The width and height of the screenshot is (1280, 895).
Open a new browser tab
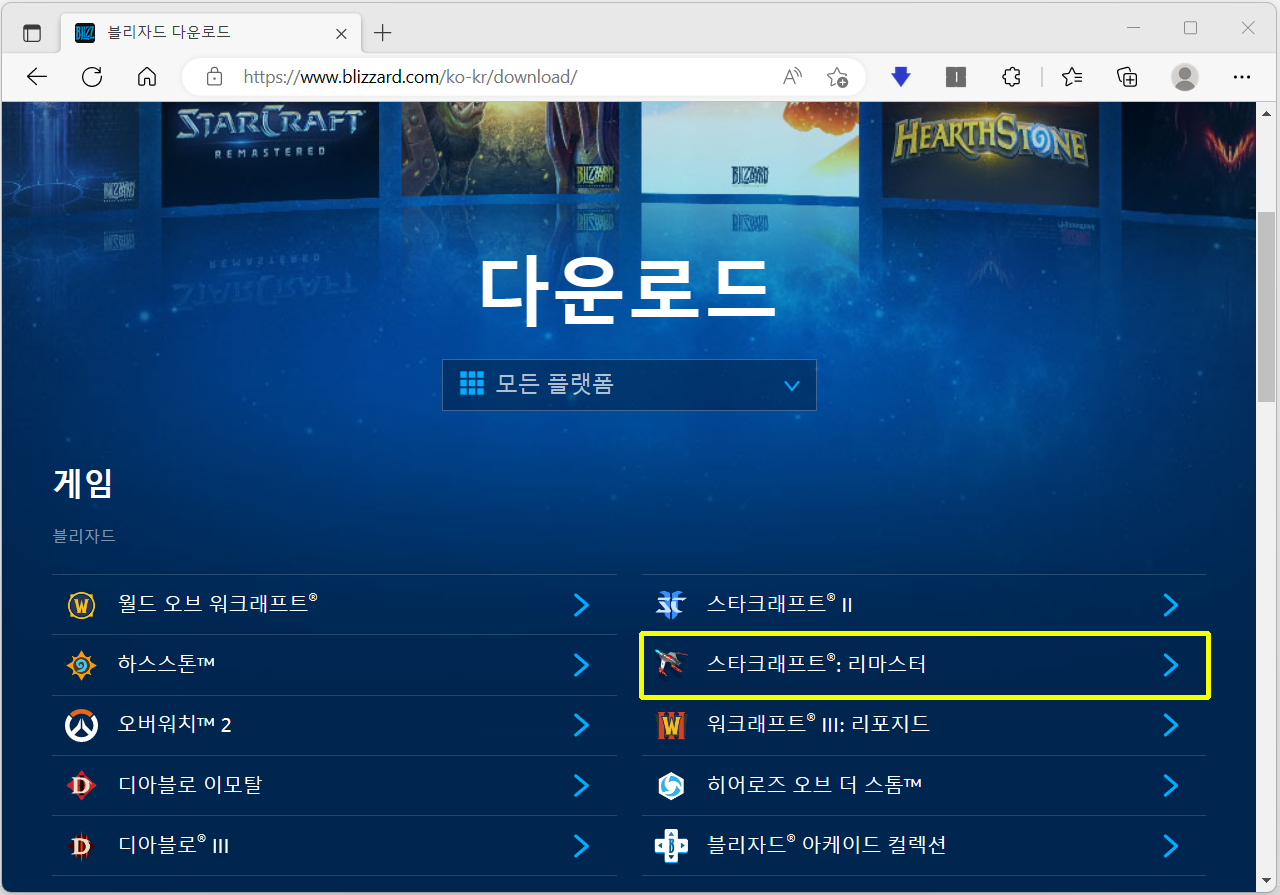tap(382, 33)
